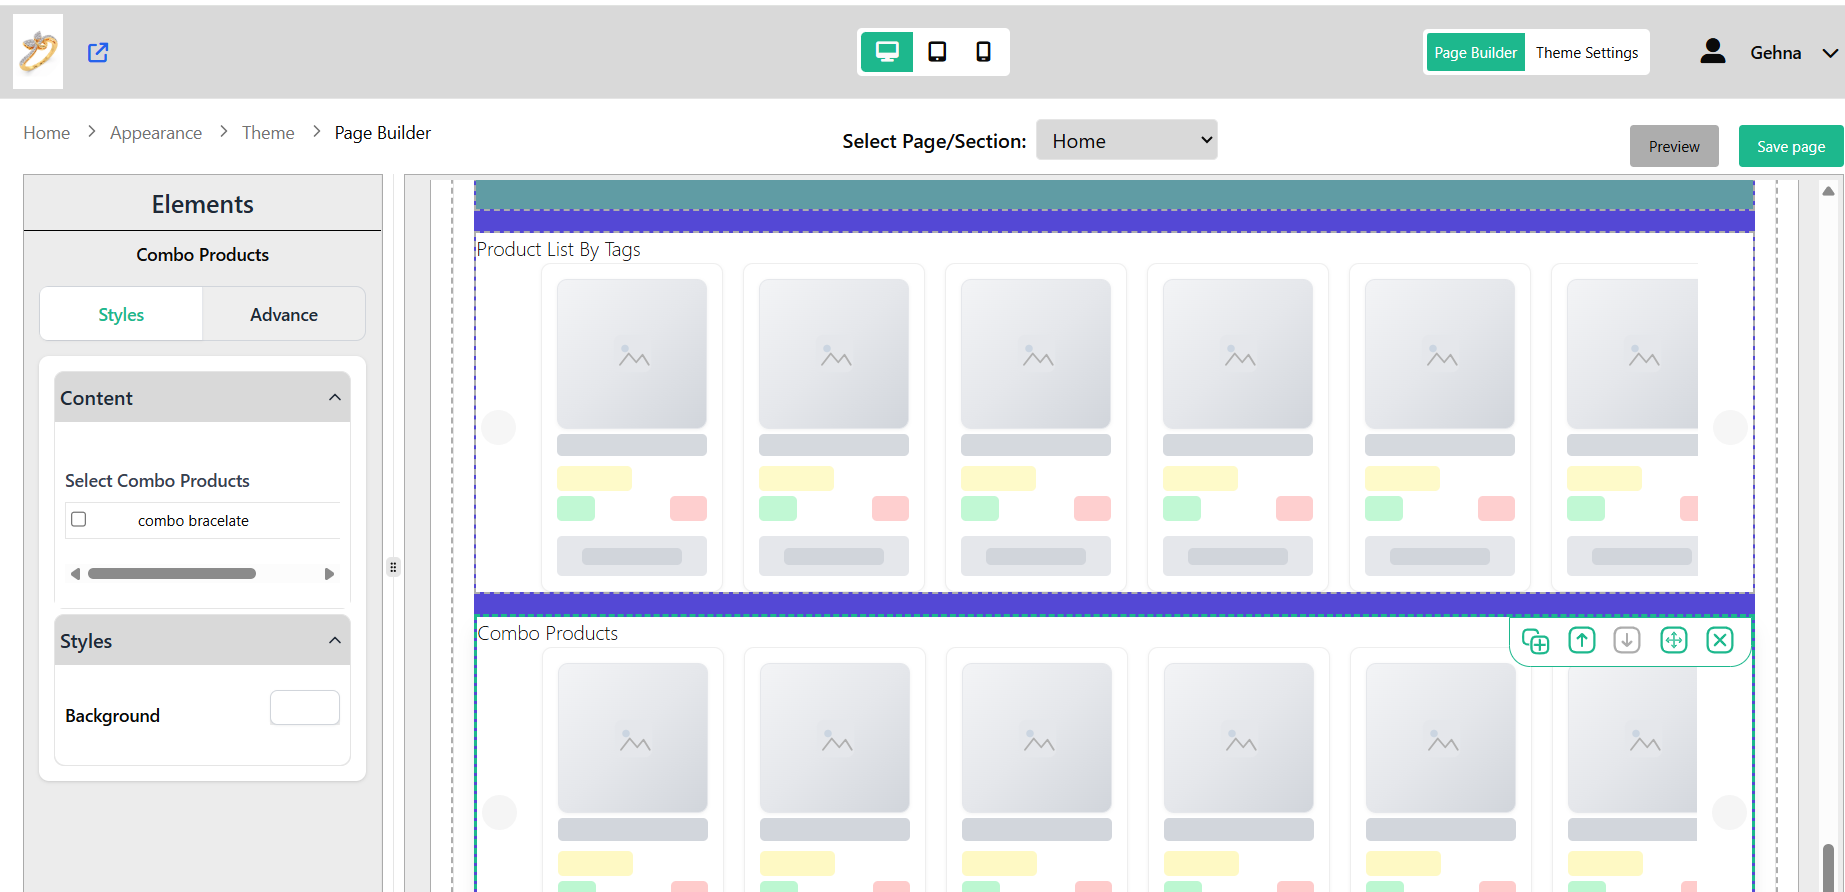1845x892 pixels.
Task: Save the page
Action: (x=1791, y=146)
